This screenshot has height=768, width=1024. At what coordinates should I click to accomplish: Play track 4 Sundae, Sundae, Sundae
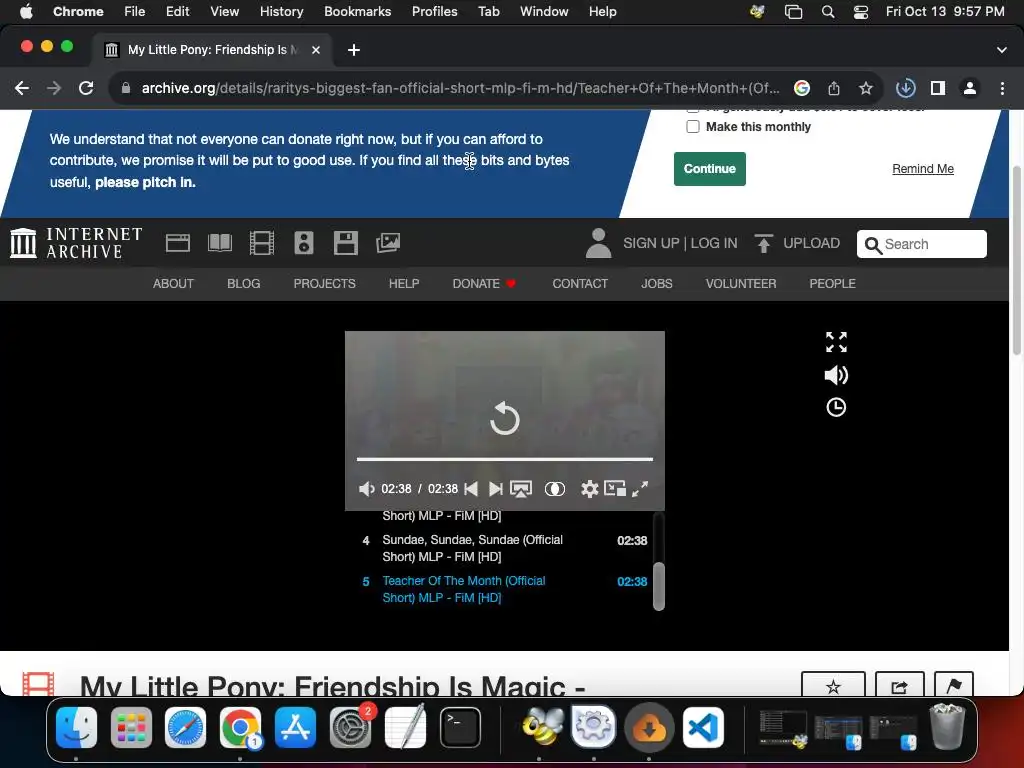tap(504, 548)
